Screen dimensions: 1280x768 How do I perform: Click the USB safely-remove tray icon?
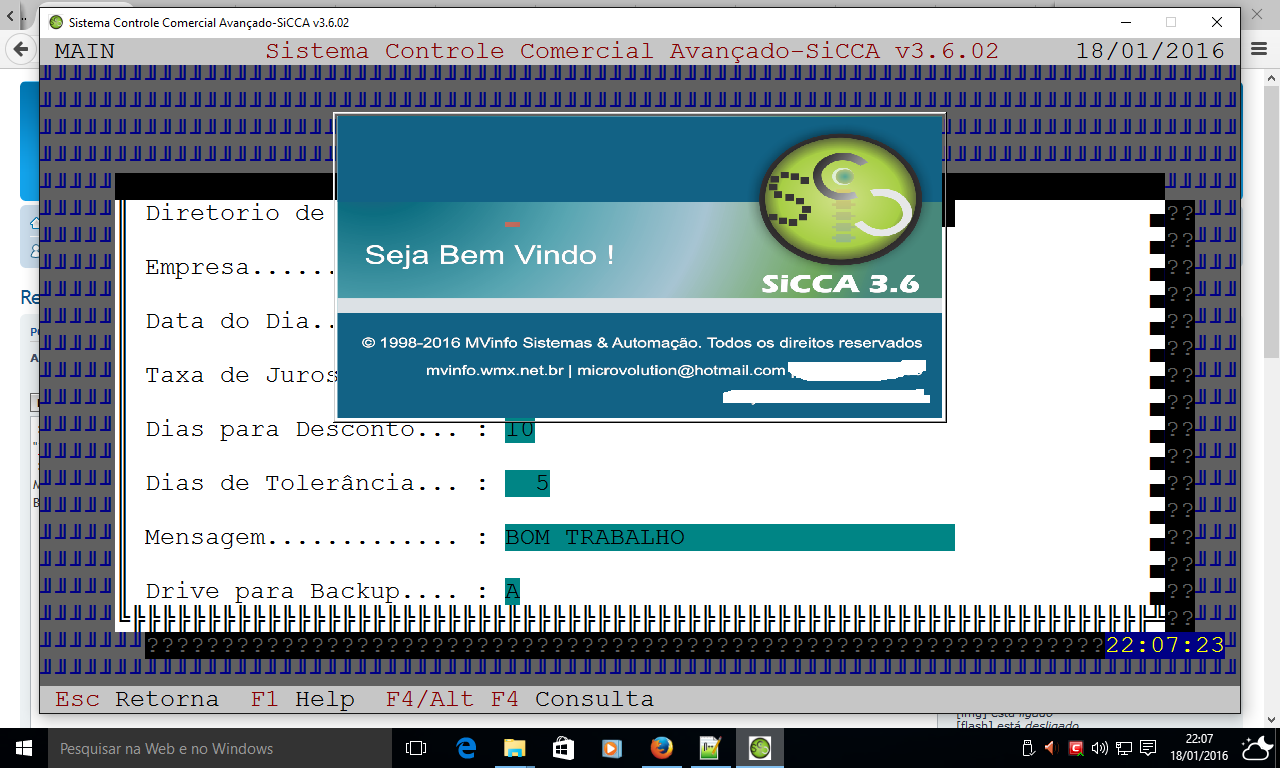click(x=1028, y=748)
